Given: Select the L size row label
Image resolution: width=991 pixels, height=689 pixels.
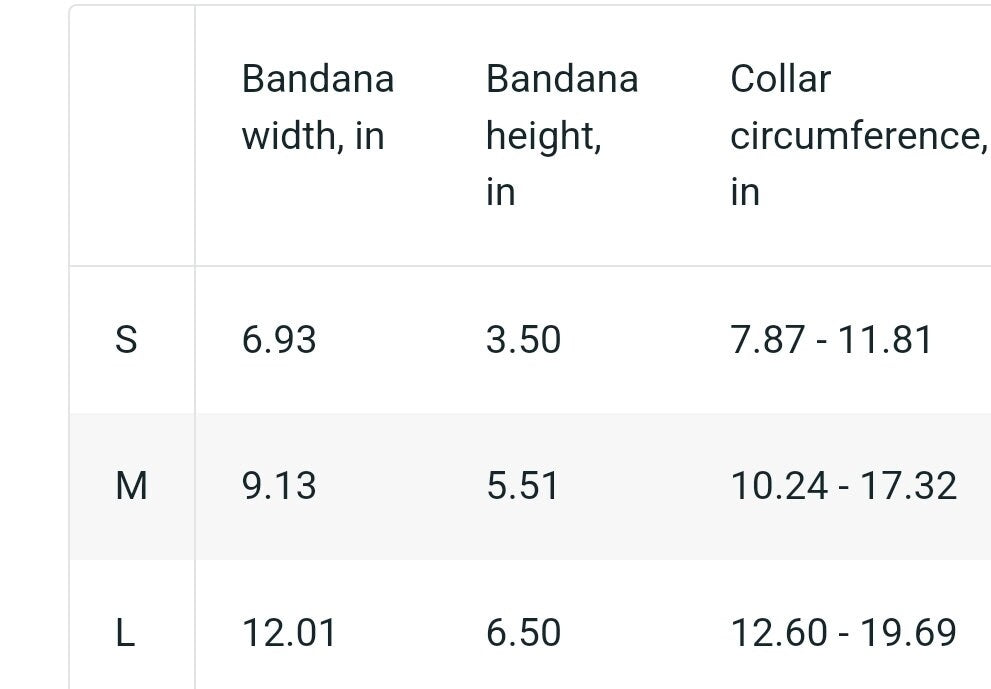Looking at the screenshot, I should (125, 633).
